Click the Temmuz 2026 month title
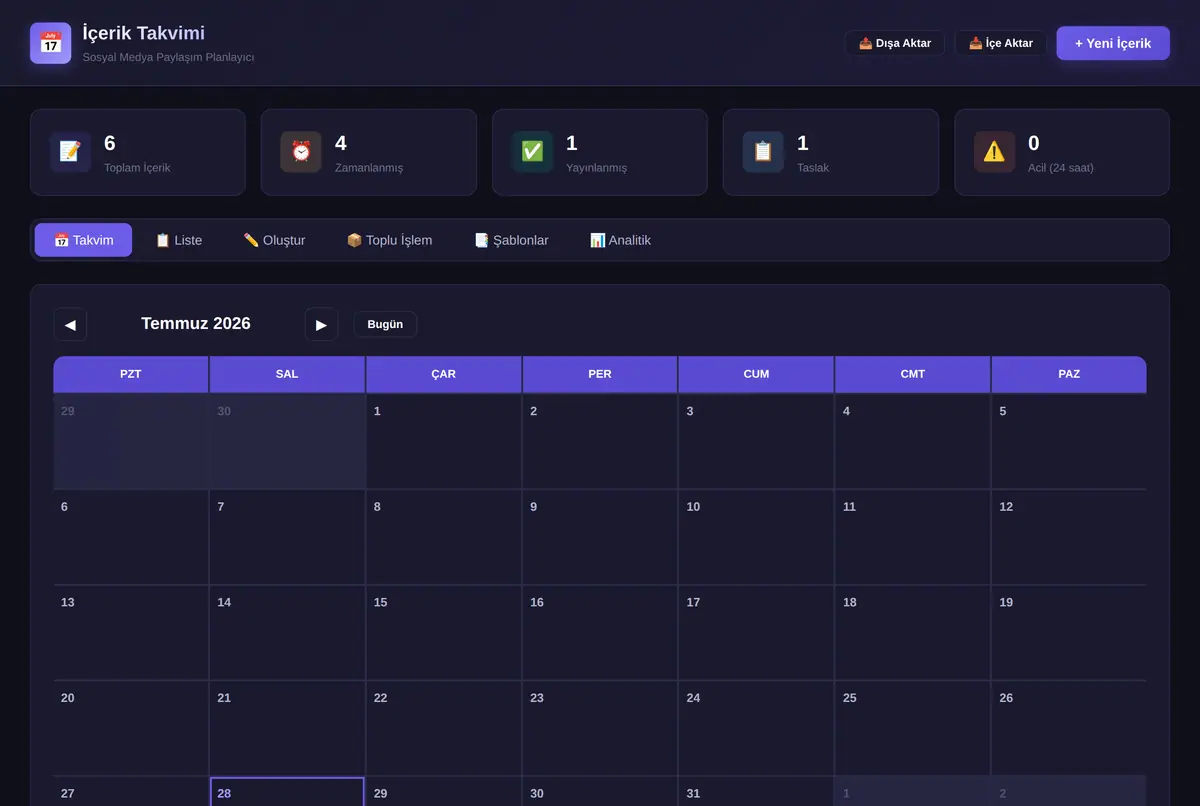 pyautogui.click(x=196, y=323)
